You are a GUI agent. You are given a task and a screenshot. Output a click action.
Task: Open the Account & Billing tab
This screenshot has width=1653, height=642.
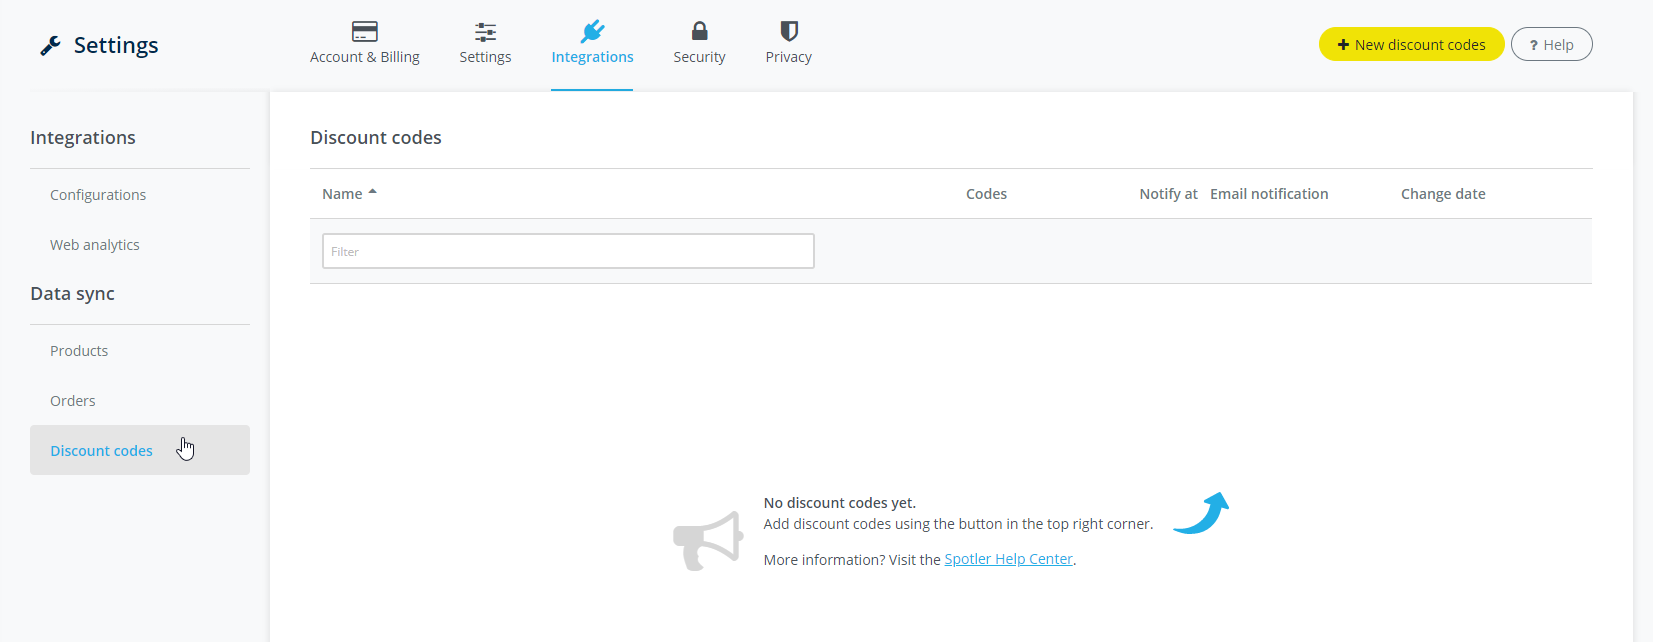[364, 57]
